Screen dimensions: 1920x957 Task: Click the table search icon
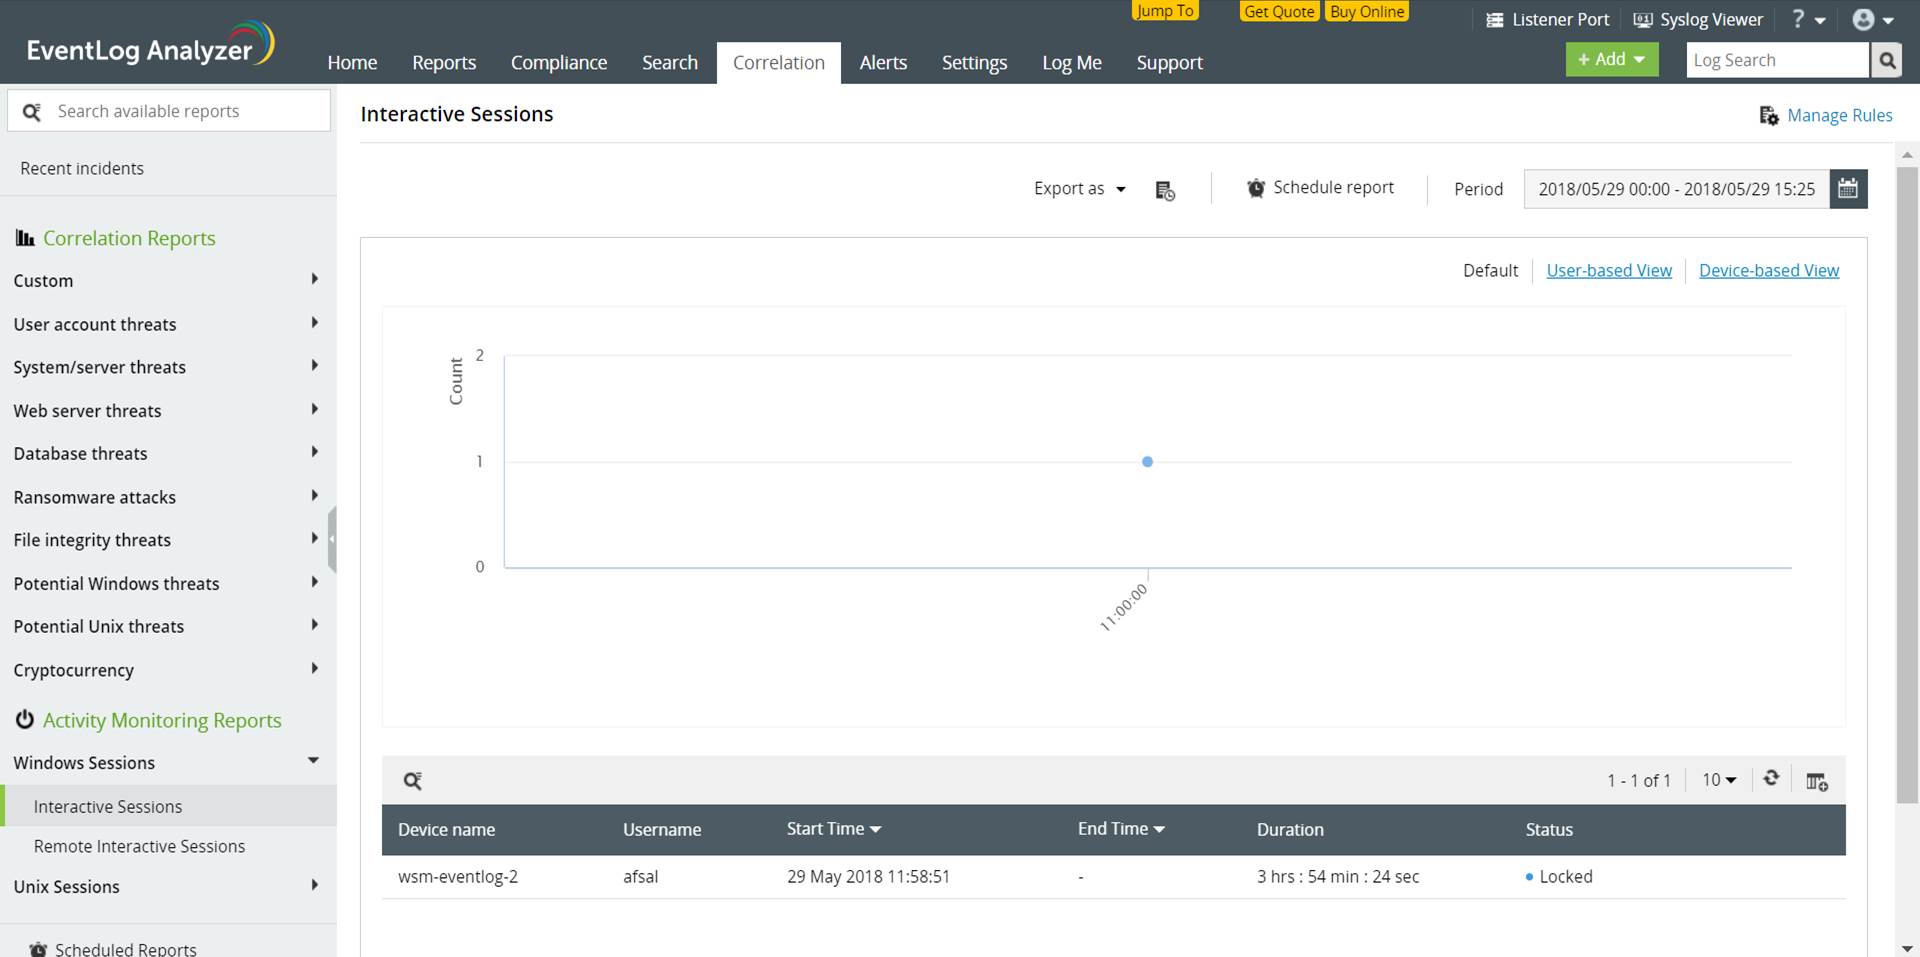[x=412, y=781]
